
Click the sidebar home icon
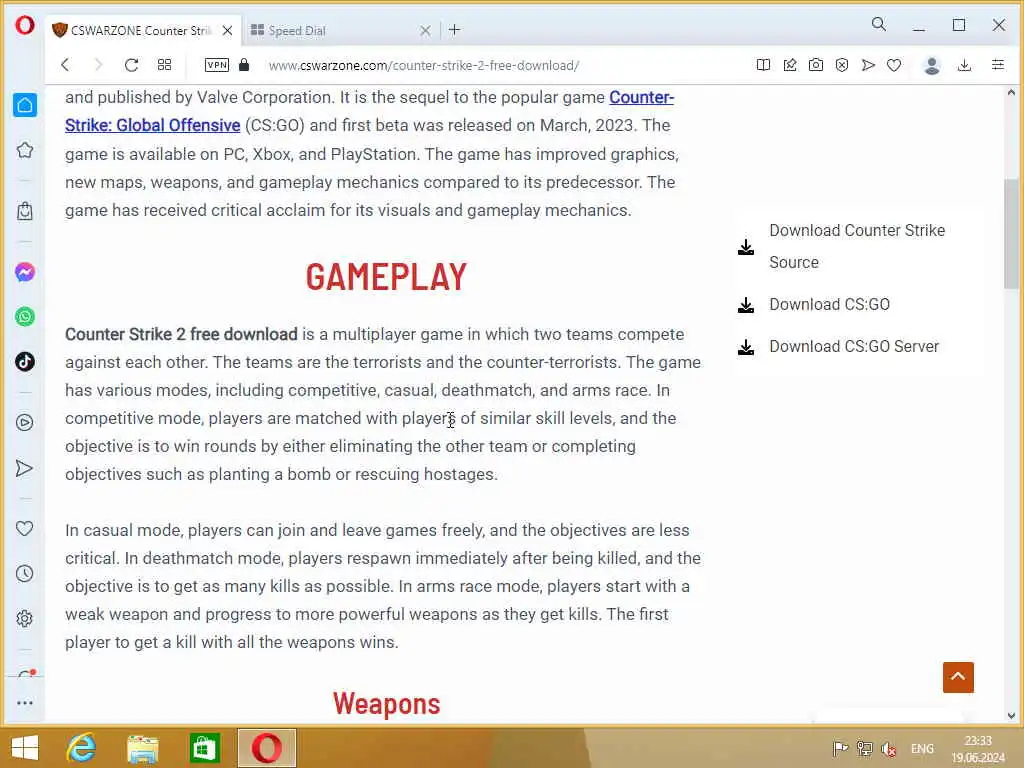click(x=25, y=105)
